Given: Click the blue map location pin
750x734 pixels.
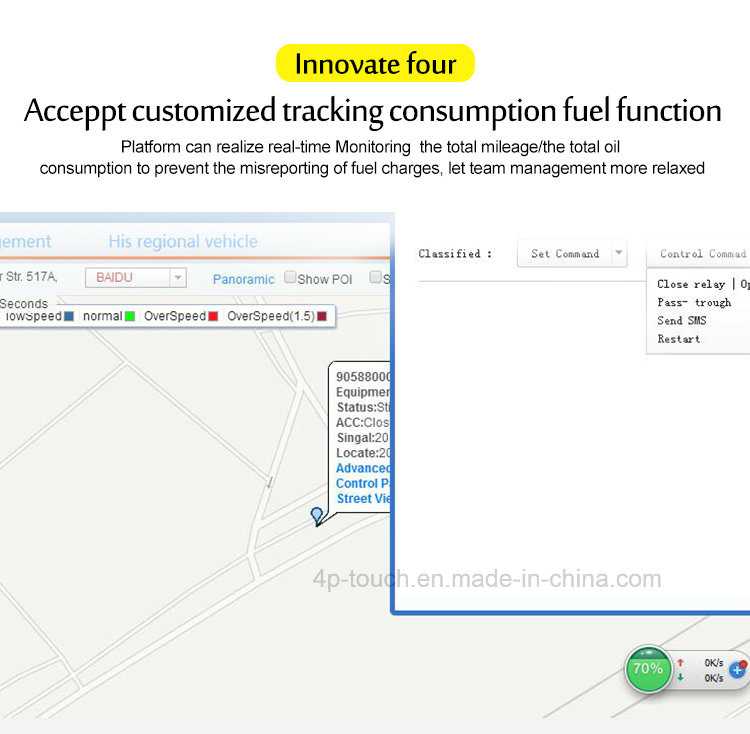Looking at the screenshot, I should click(x=317, y=516).
